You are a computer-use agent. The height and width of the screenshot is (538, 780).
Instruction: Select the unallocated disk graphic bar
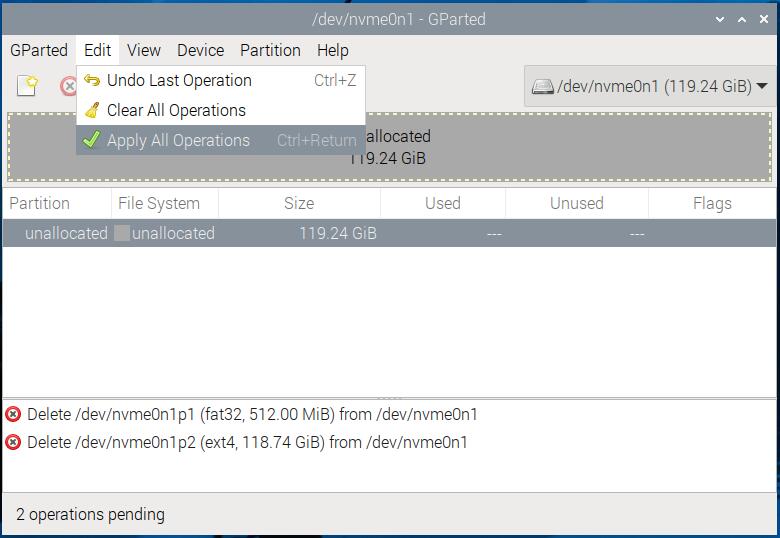(390, 147)
